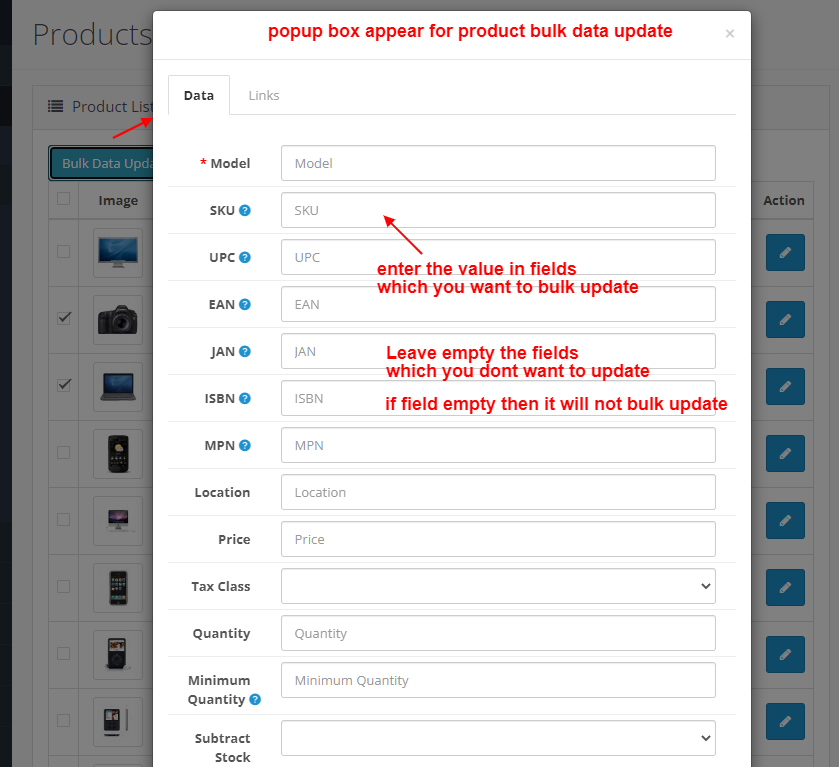Open the SKU help tooltip icon

click(247, 210)
